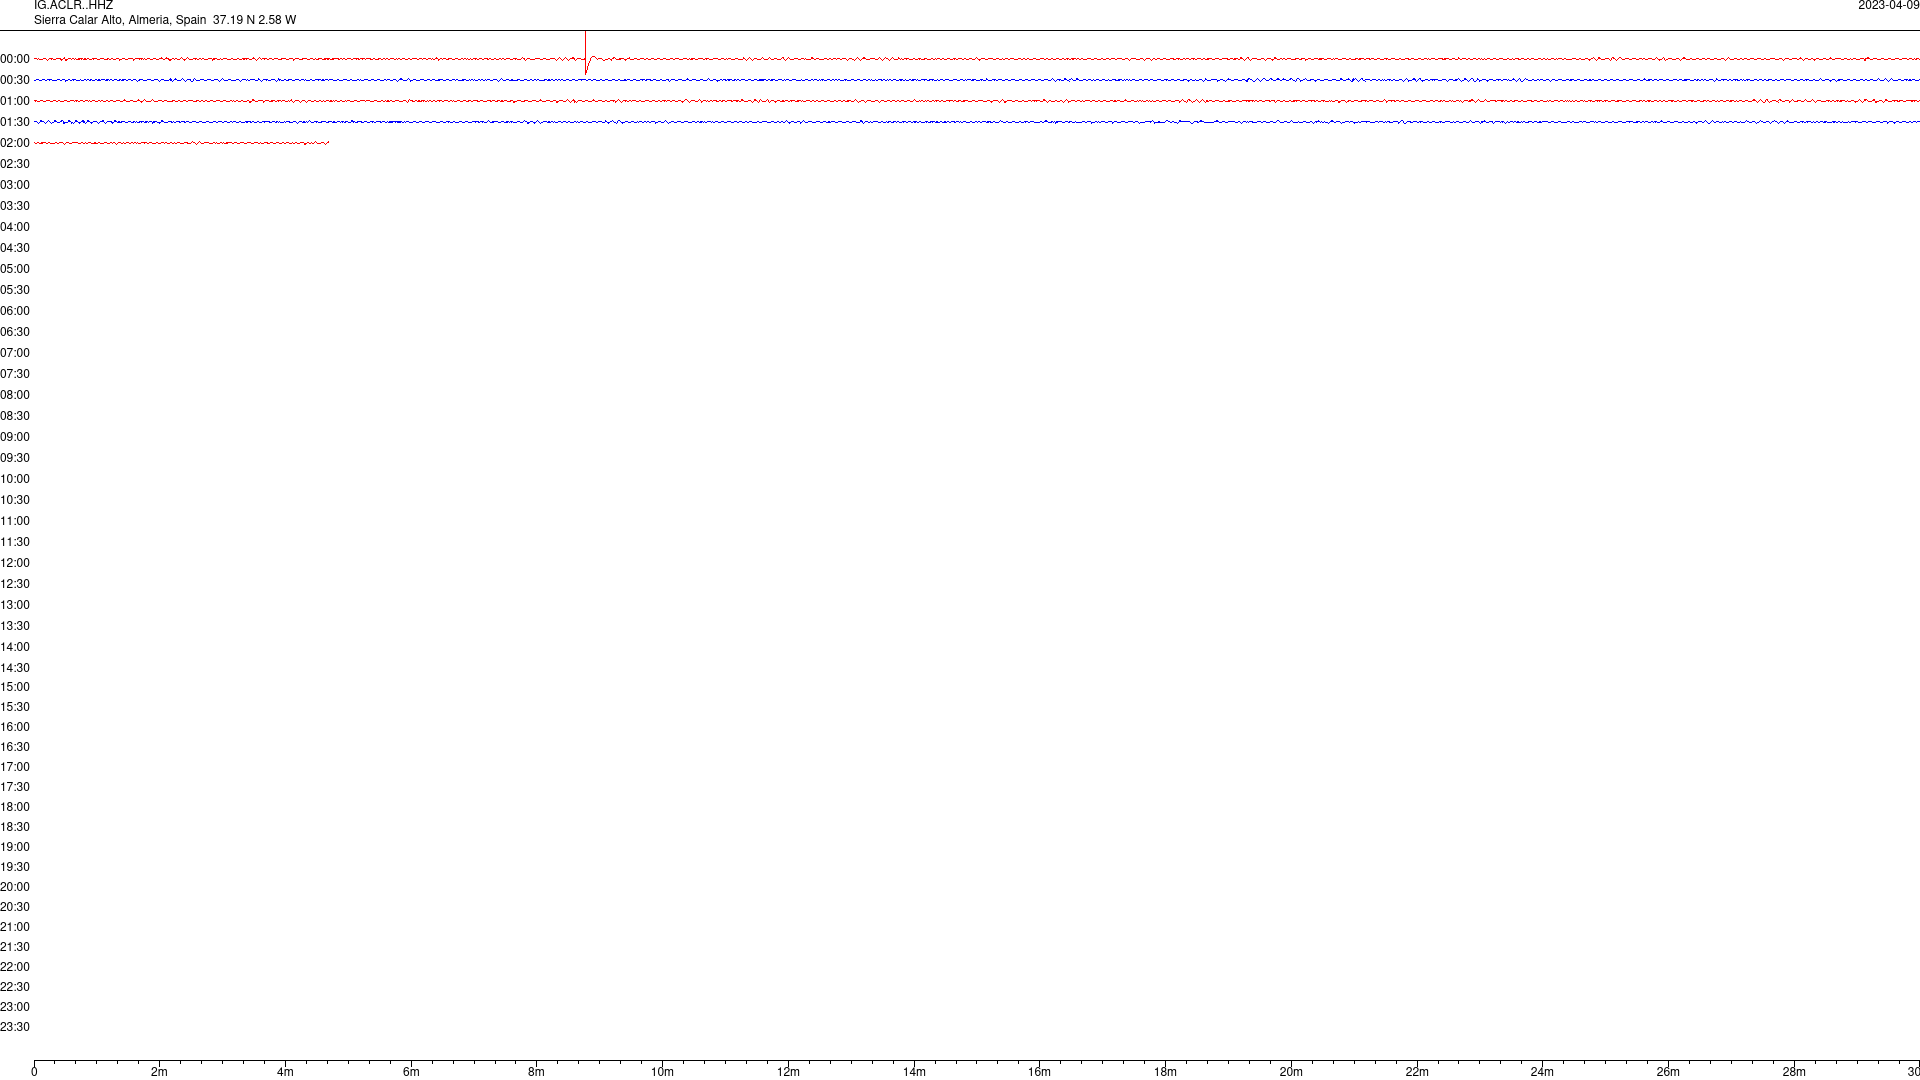Screen dimensions: 1920x1080
Task: Select the 19:30 row time label
Action: click(x=15, y=867)
